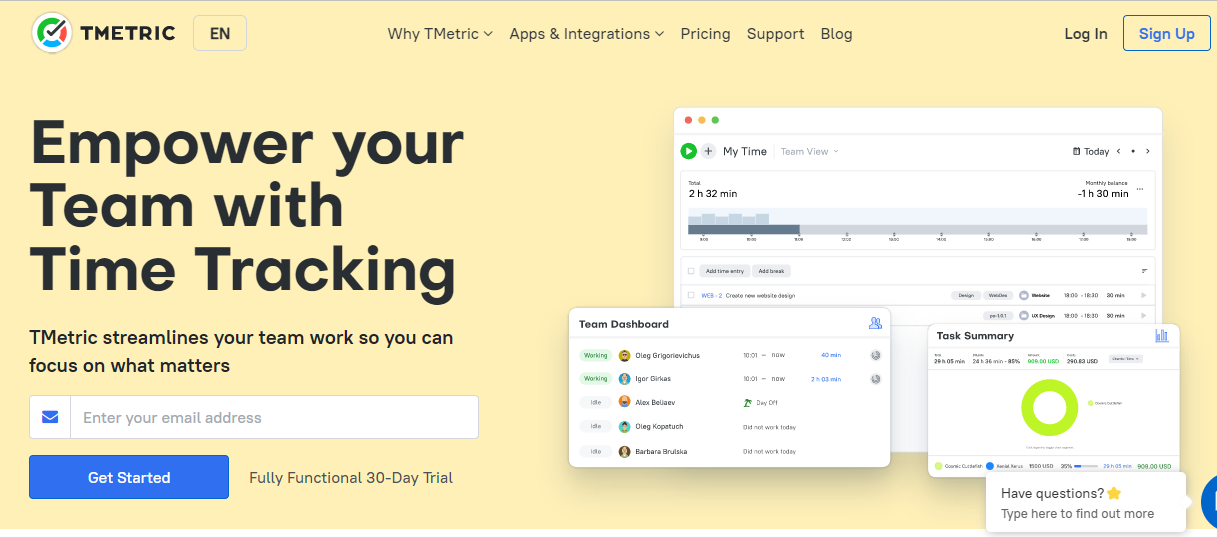The width and height of the screenshot is (1217, 537).
Task: Click Oleg Grigorievichus's avatar
Action: coord(625,355)
